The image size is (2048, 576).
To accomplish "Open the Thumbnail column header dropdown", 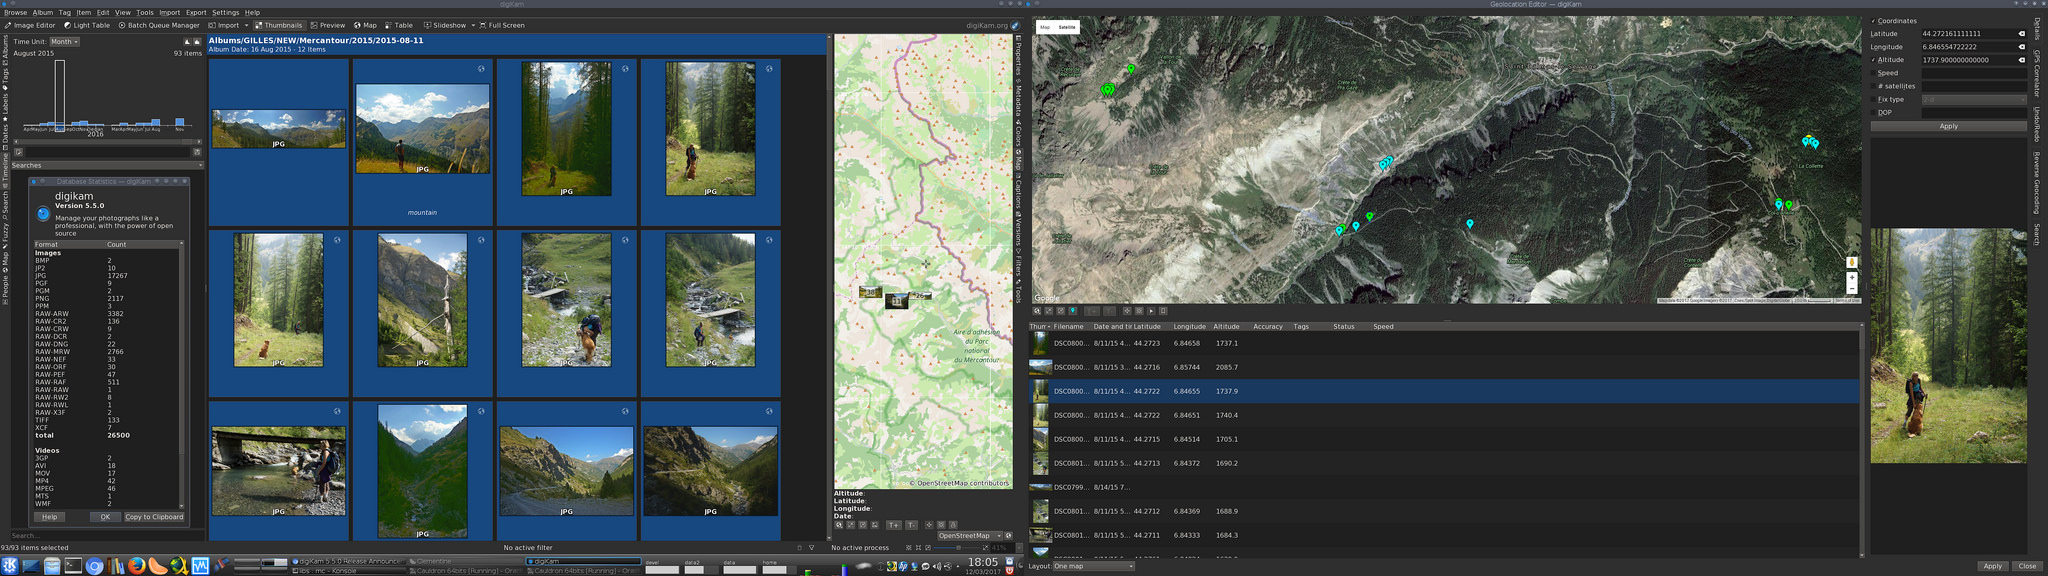I will (x=1041, y=326).
